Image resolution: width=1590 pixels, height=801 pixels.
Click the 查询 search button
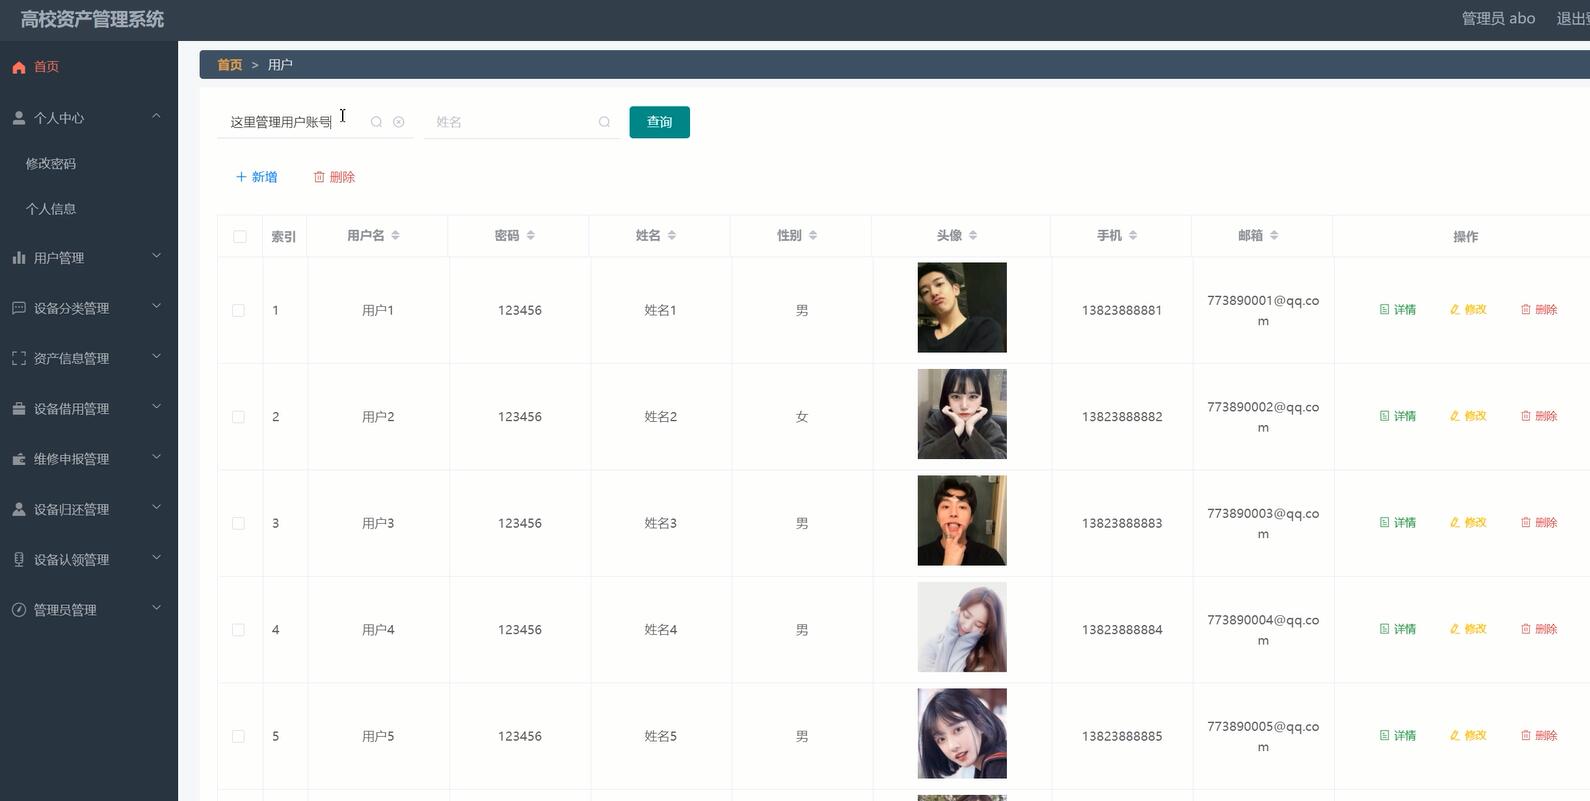659,122
